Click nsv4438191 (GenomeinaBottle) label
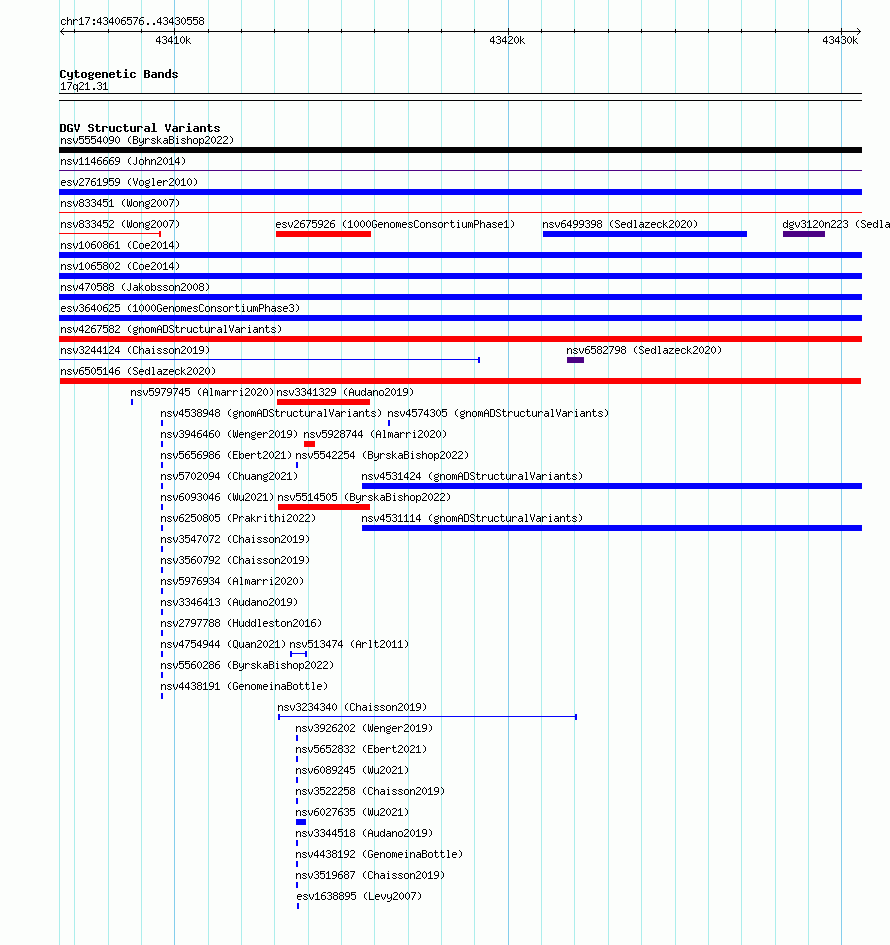This screenshot has height=945, width=890. (244, 686)
